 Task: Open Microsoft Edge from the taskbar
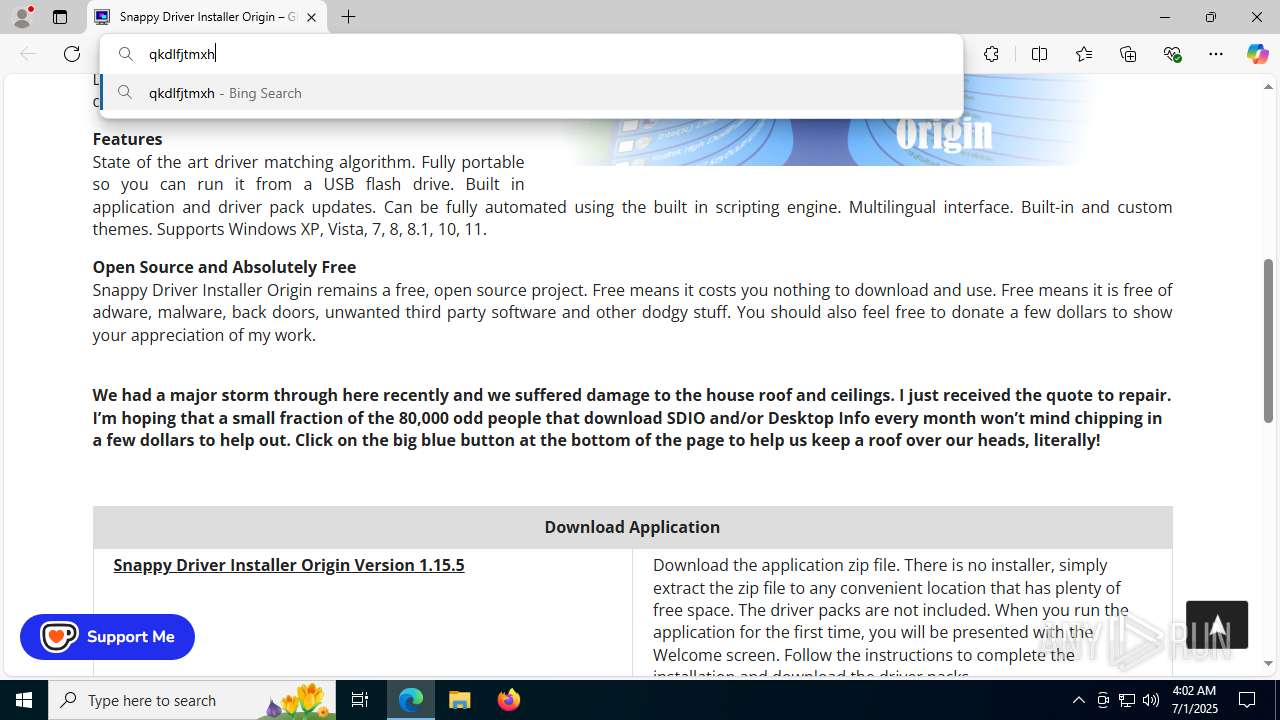point(411,700)
